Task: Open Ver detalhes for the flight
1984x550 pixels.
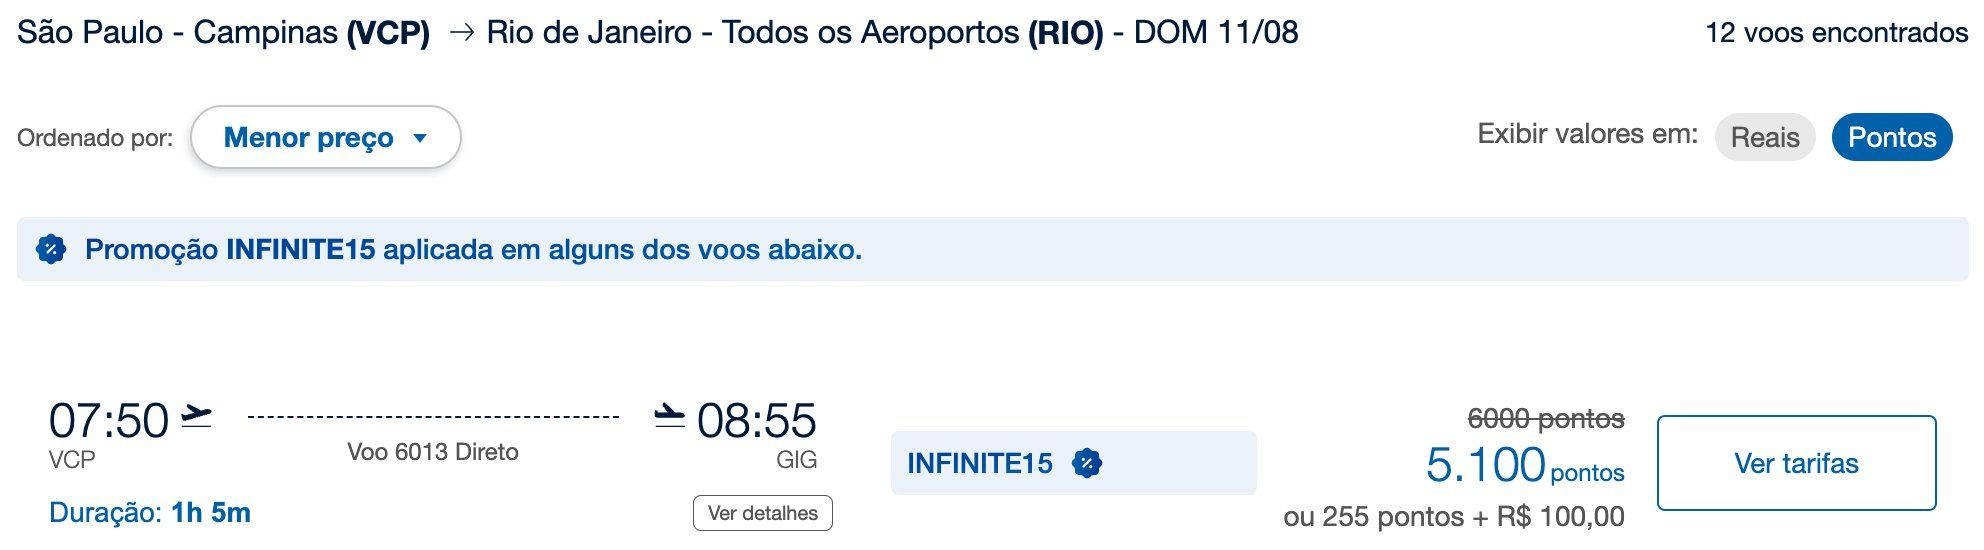Action: [x=763, y=513]
